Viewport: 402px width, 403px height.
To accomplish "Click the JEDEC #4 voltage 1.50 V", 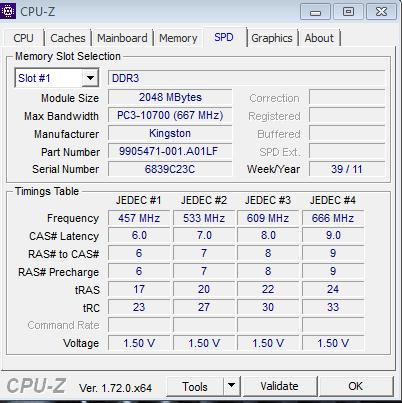I will tap(333, 343).
